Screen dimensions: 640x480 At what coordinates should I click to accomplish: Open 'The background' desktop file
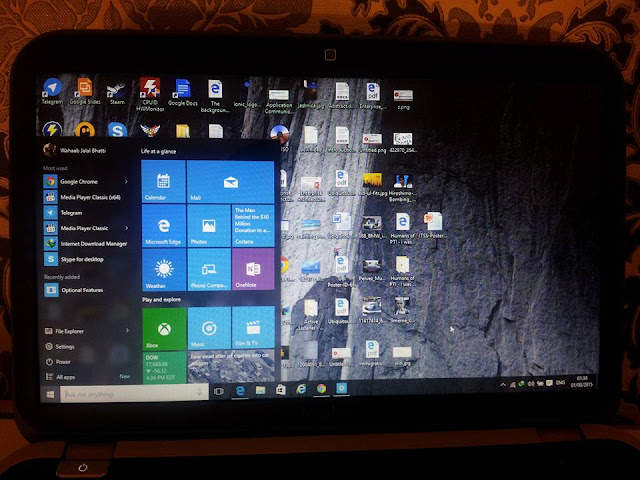pyautogui.click(x=215, y=96)
